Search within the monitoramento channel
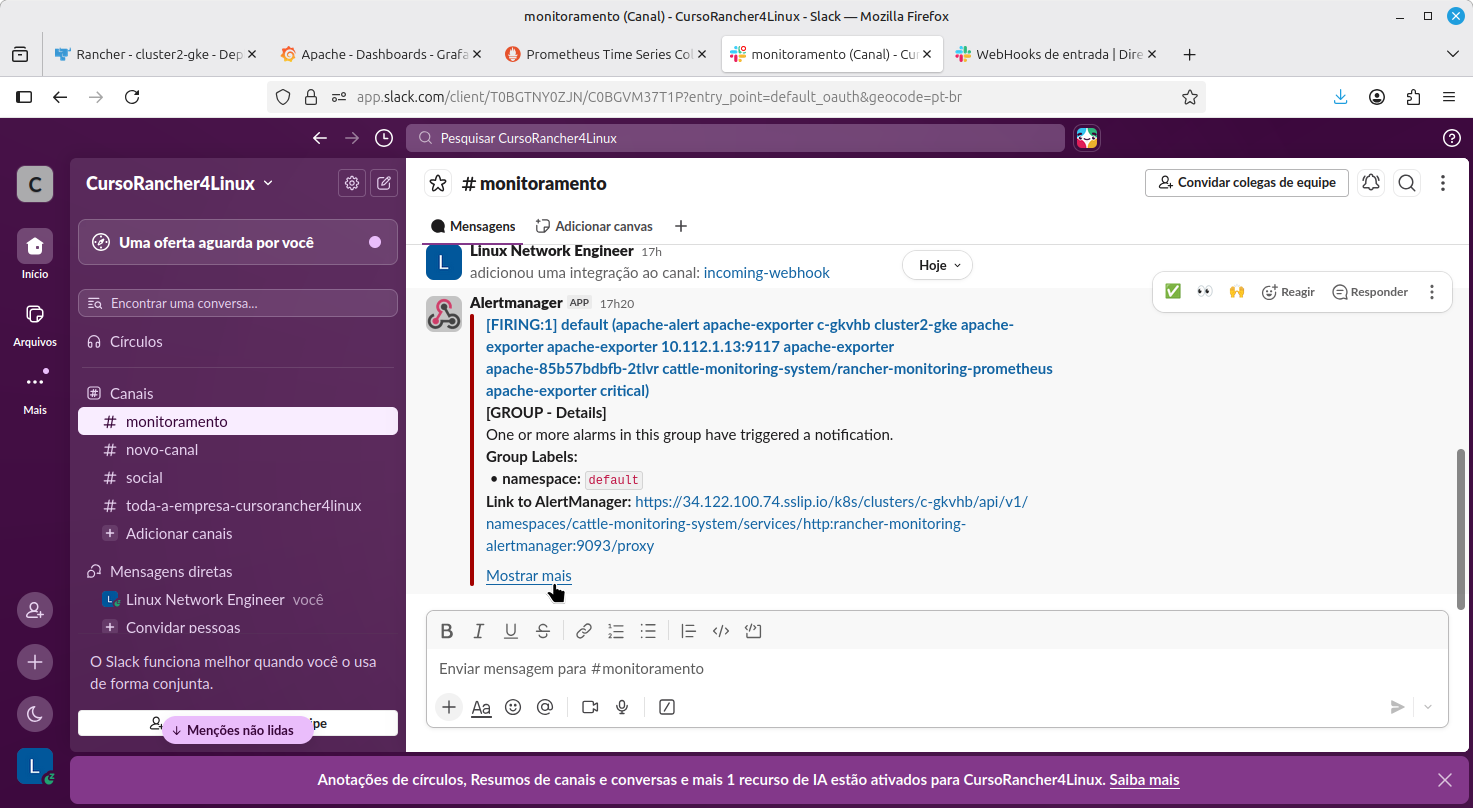 pyautogui.click(x=1407, y=183)
